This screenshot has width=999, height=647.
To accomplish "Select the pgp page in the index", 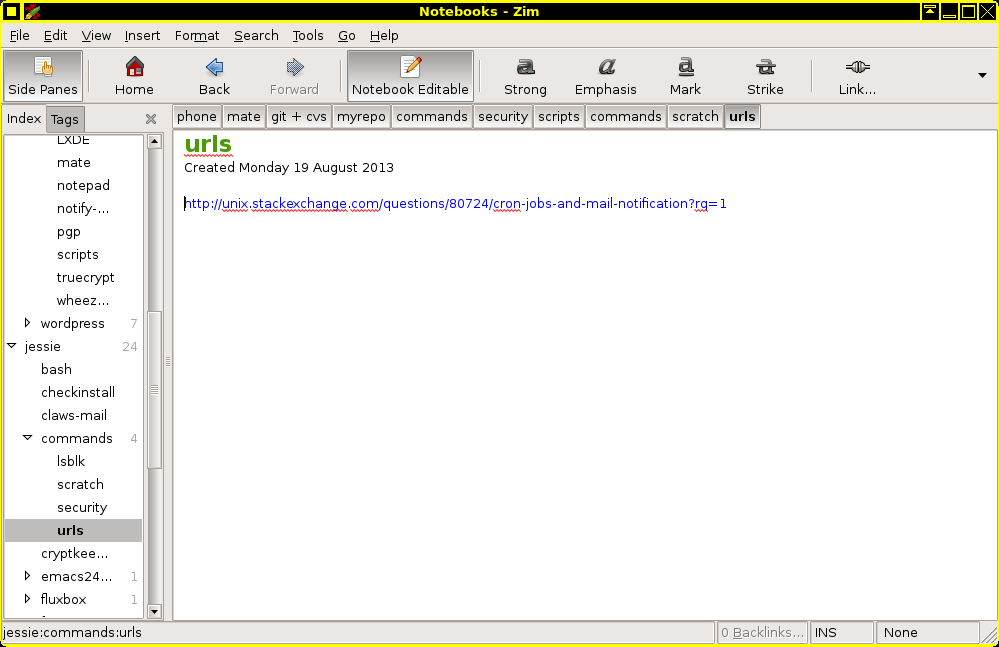I will [69, 232].
